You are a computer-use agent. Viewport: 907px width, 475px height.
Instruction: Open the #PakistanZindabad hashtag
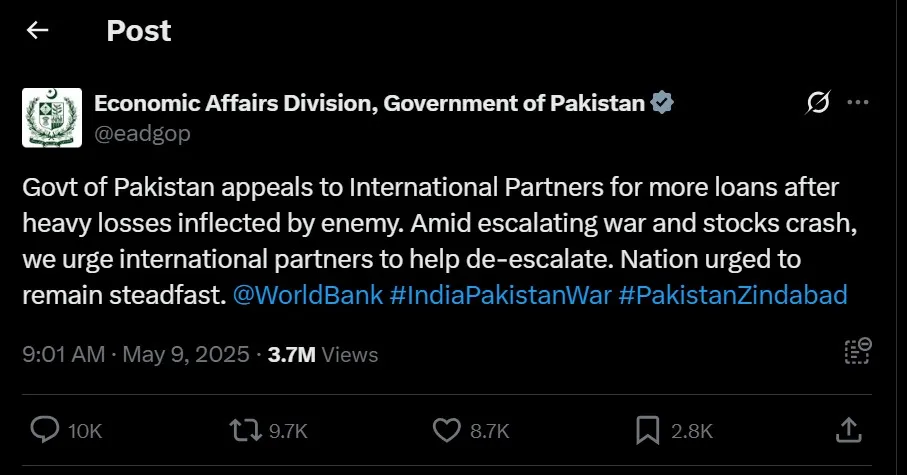[733, 296]
